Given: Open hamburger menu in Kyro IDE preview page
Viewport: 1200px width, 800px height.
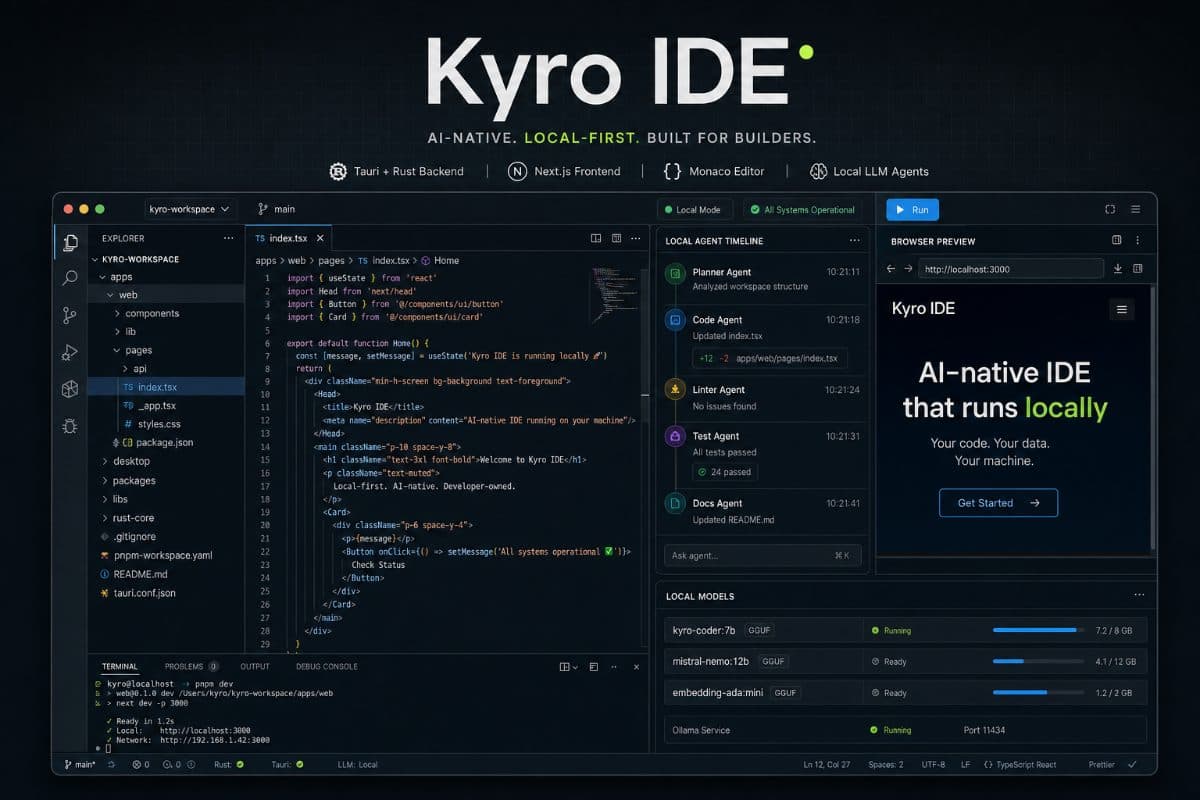Looking at the screenshot, I should pyautogui.click(x=1122, y=310).
